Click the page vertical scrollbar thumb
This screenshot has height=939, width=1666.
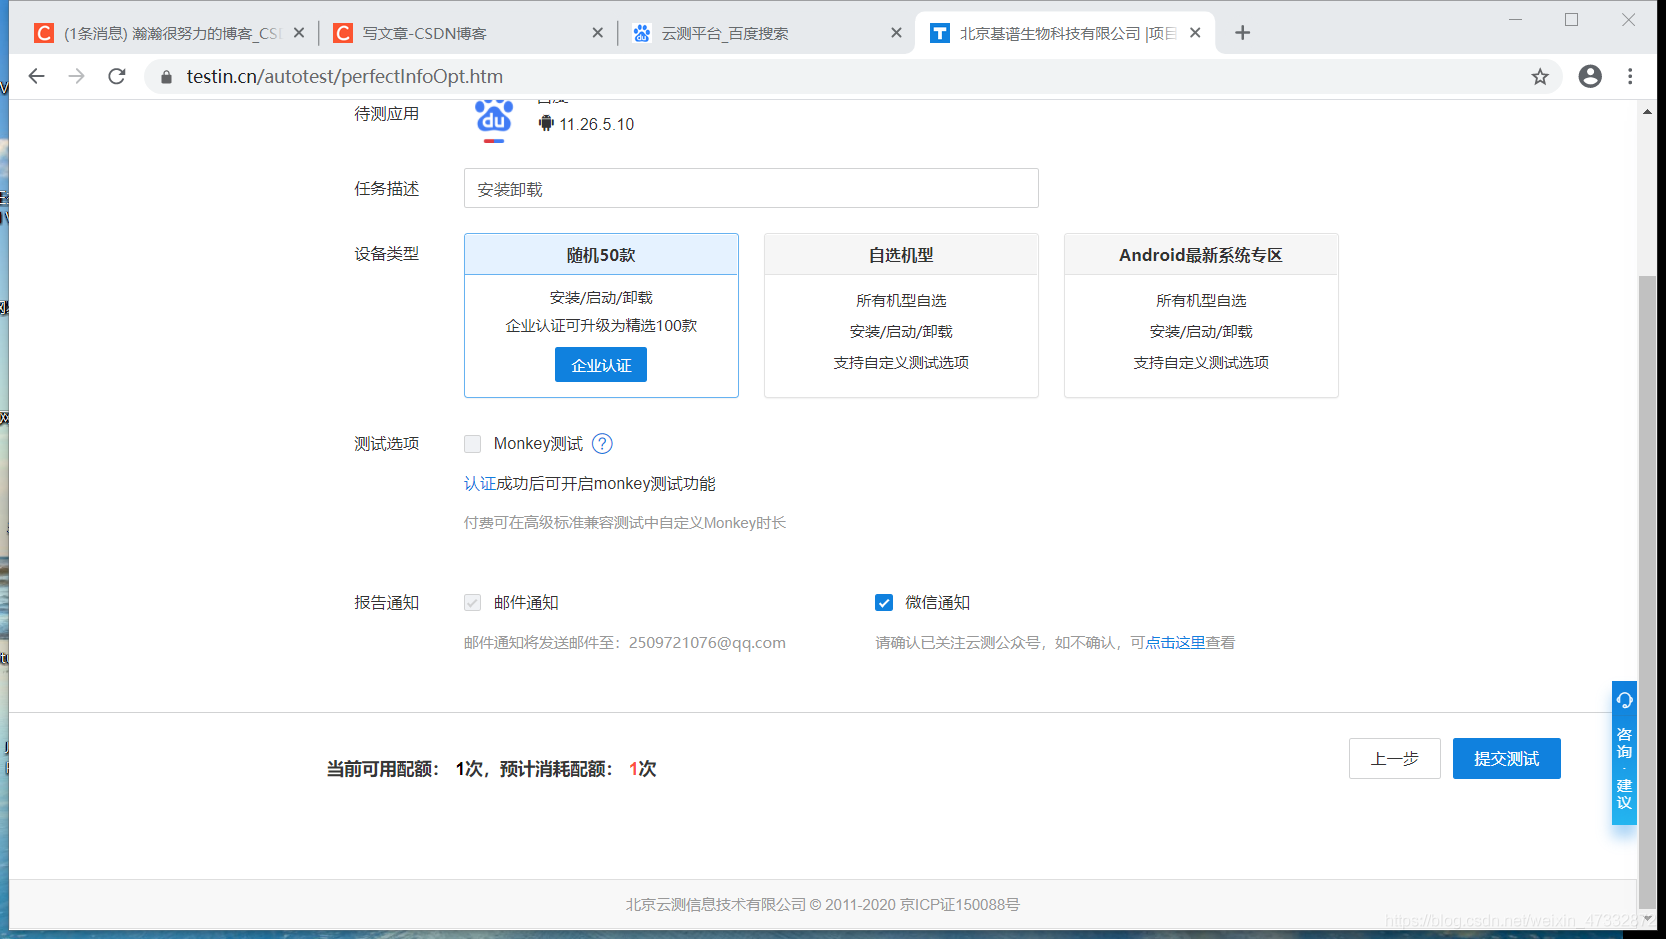(x=1647, y=590)
